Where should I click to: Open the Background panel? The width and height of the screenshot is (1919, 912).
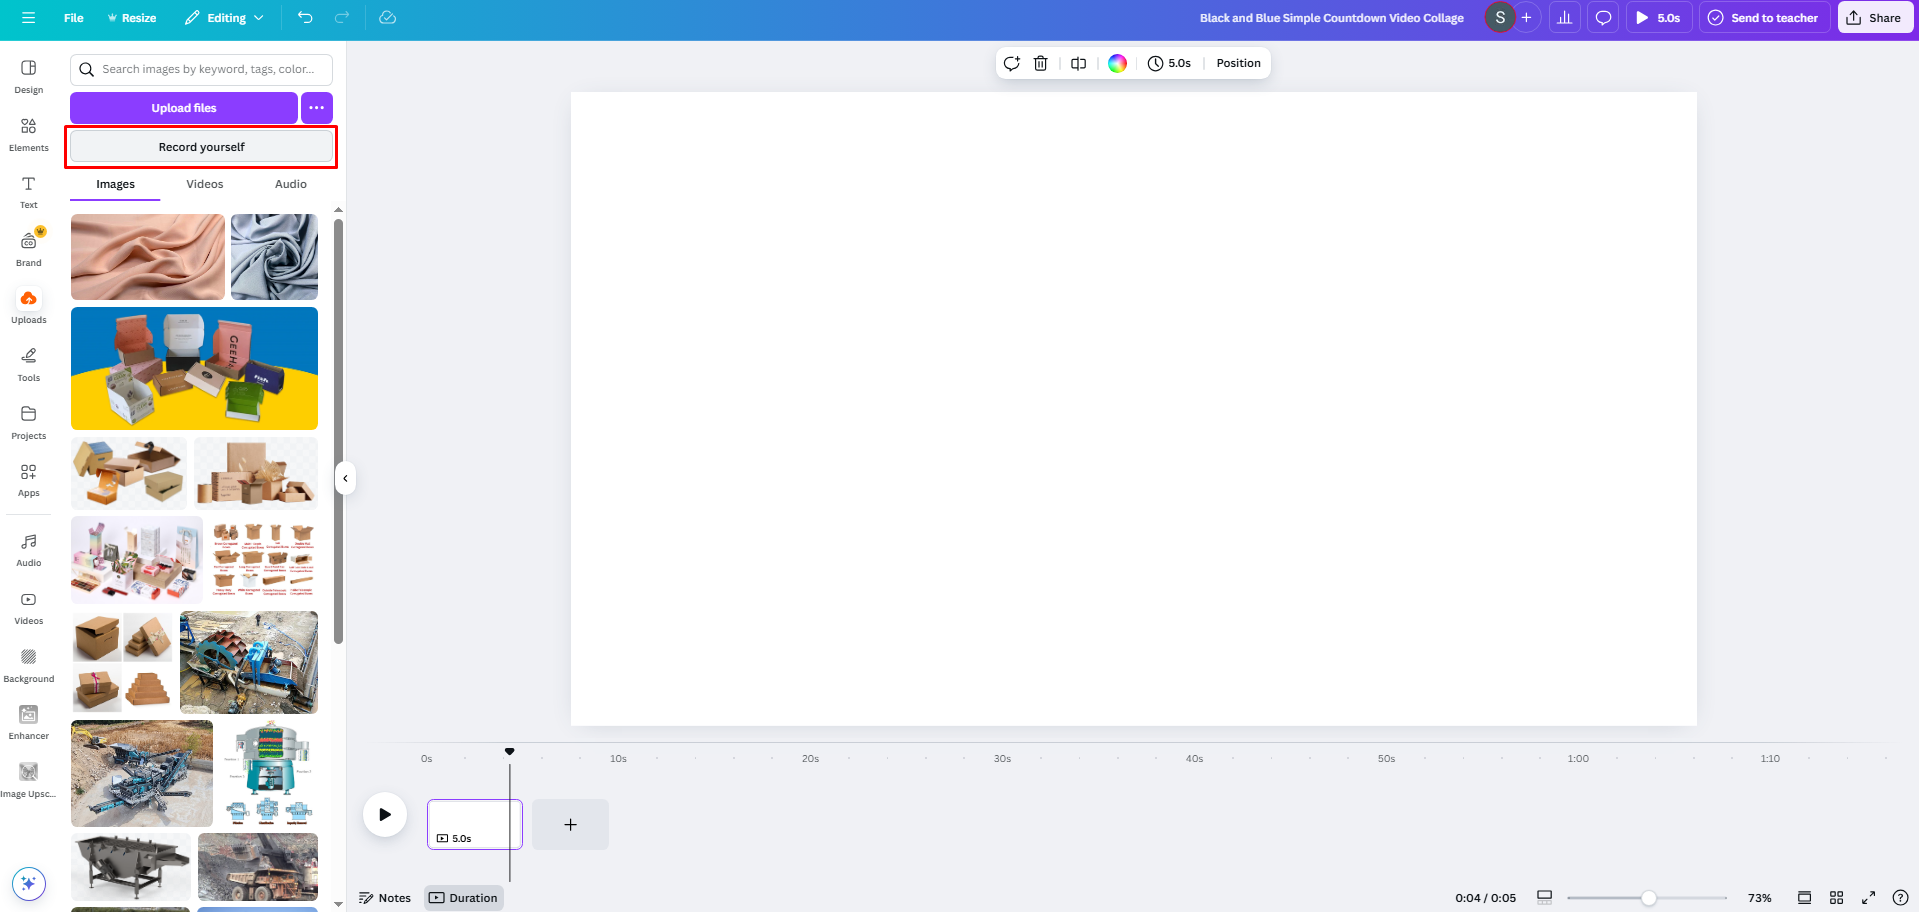[x=27, y=663]
